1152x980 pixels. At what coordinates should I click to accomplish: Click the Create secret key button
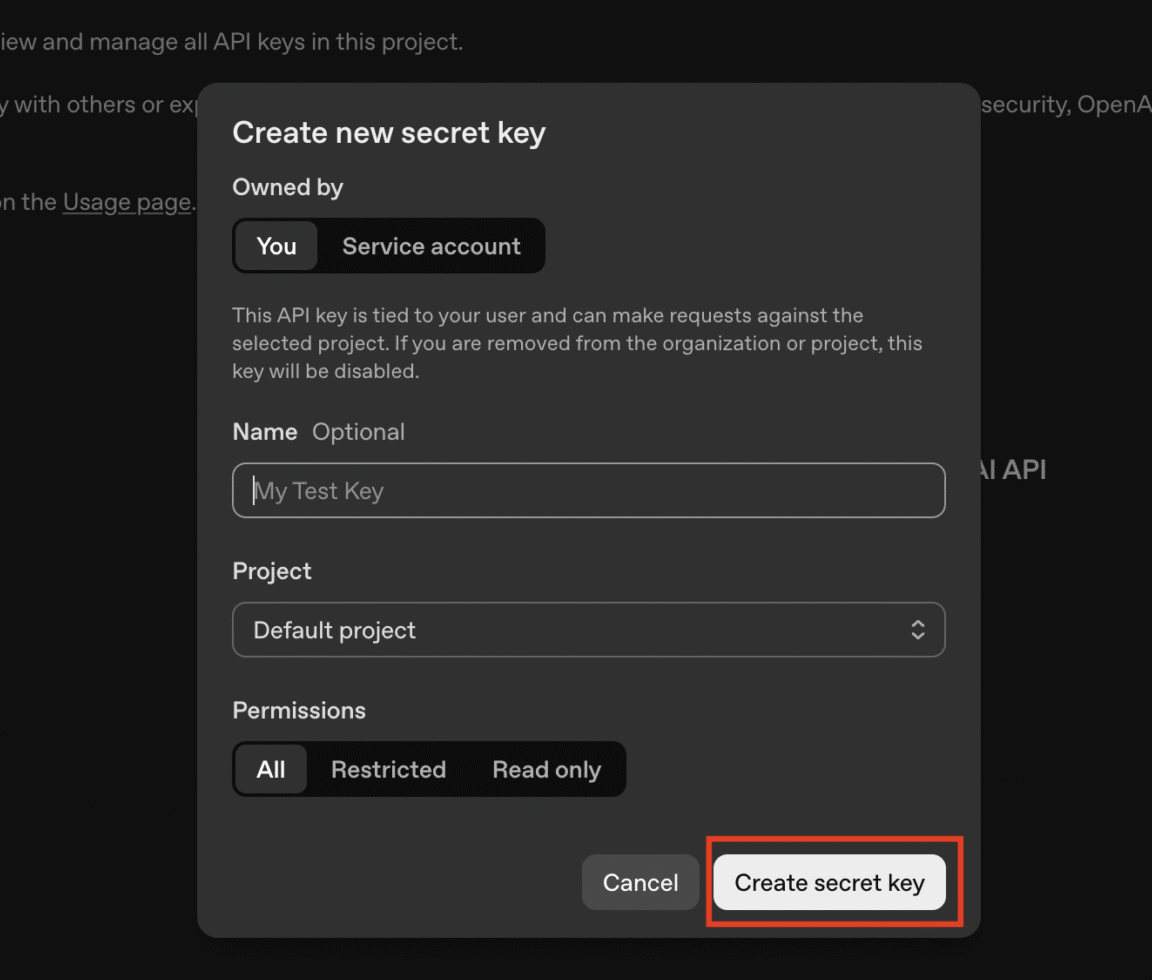(x=829, y=882)
